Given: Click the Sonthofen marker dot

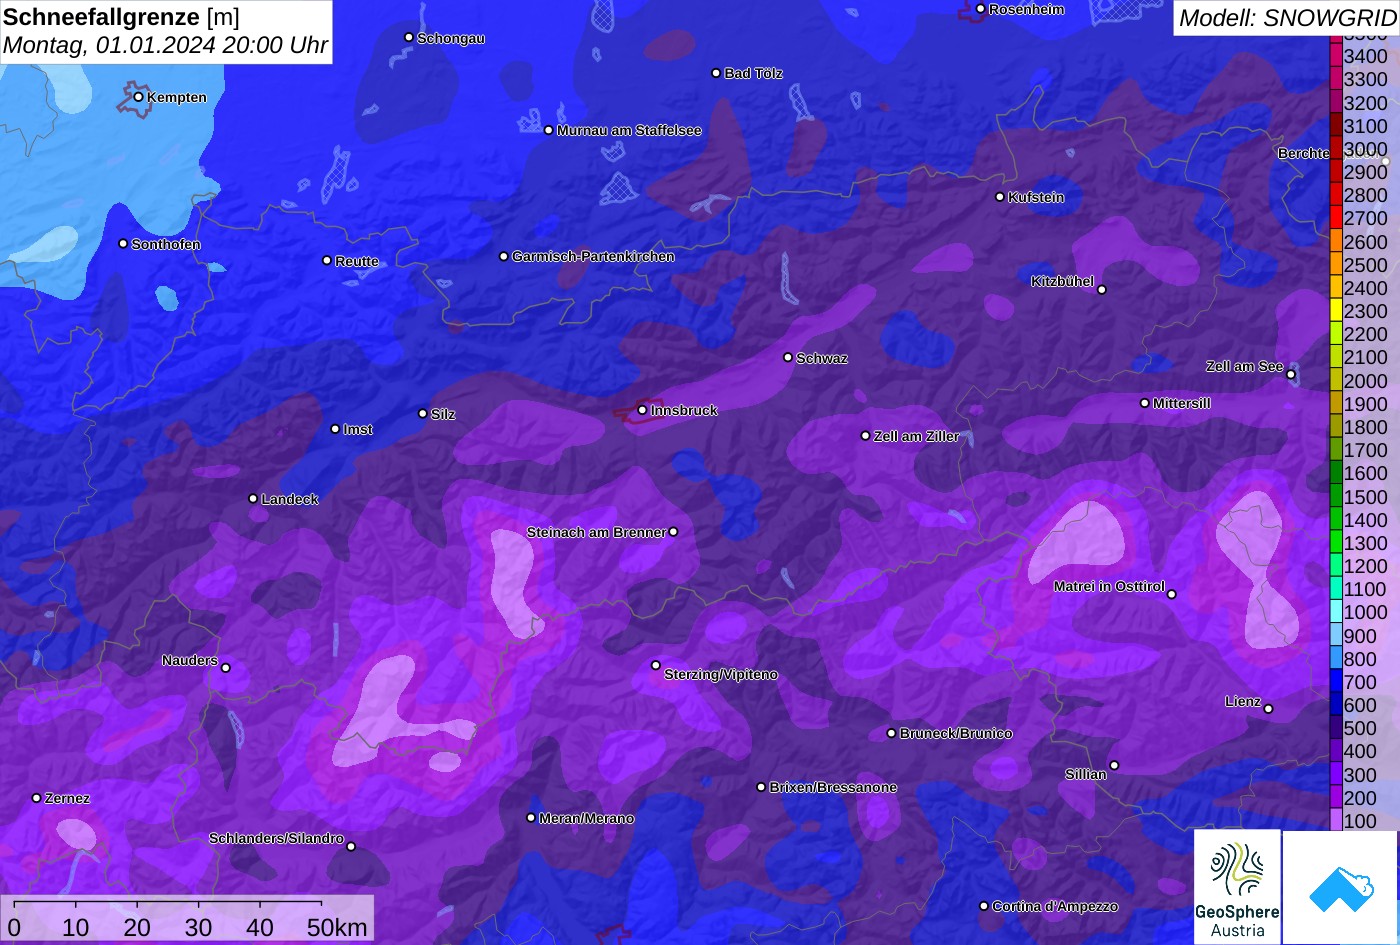Looking at the screenshot, I should 123,244.
